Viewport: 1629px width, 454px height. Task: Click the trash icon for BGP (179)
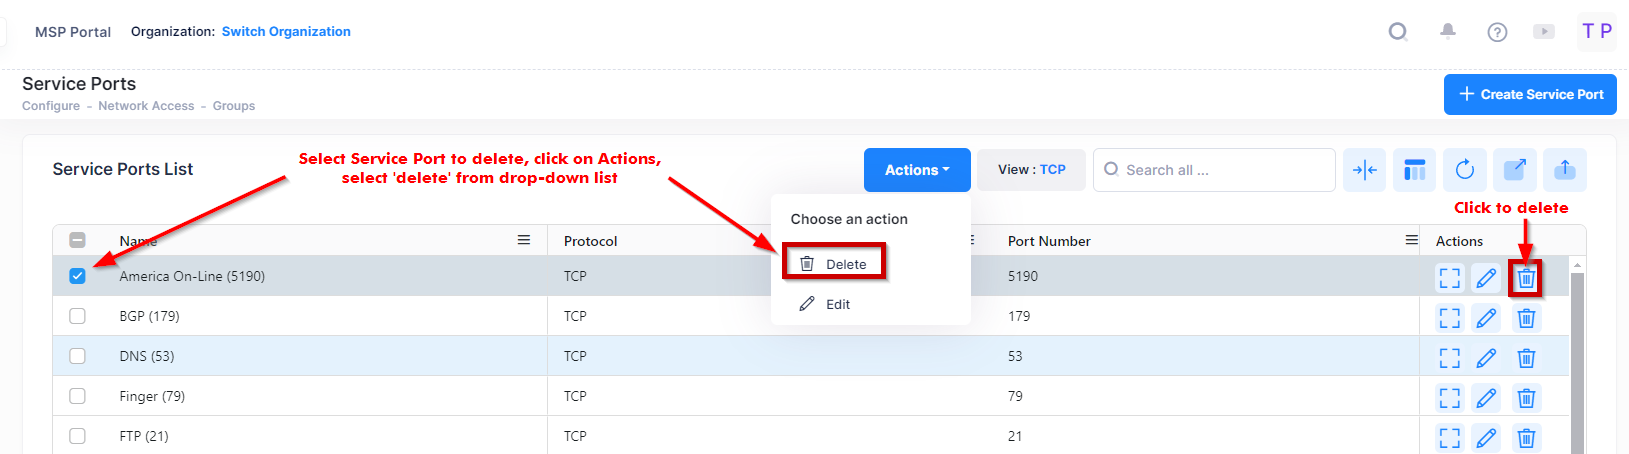click(x=1526, y=318)
